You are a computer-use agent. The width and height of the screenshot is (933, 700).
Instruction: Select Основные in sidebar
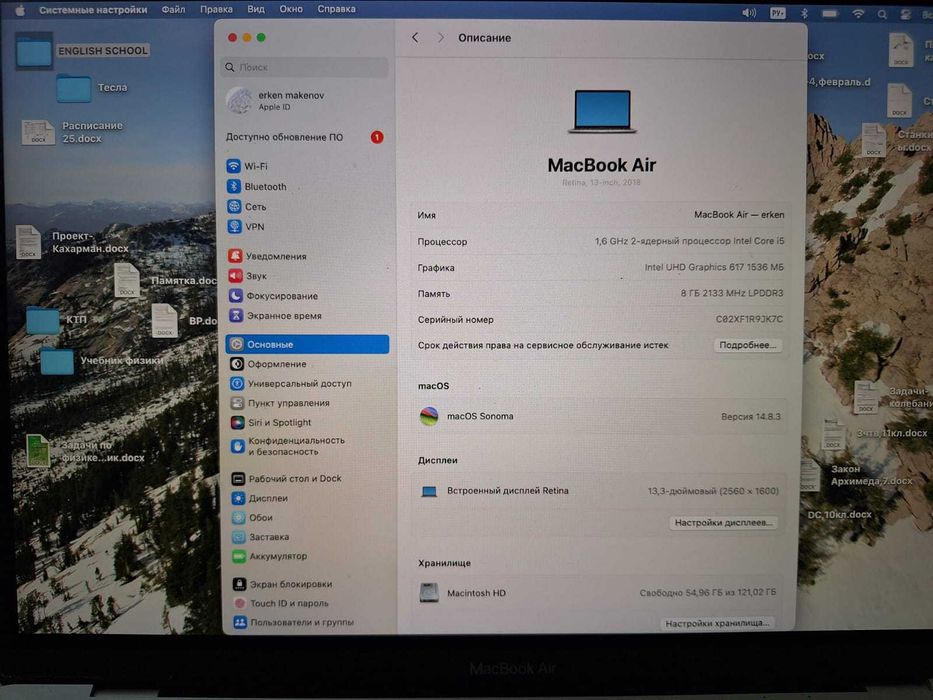click(307, 344)
